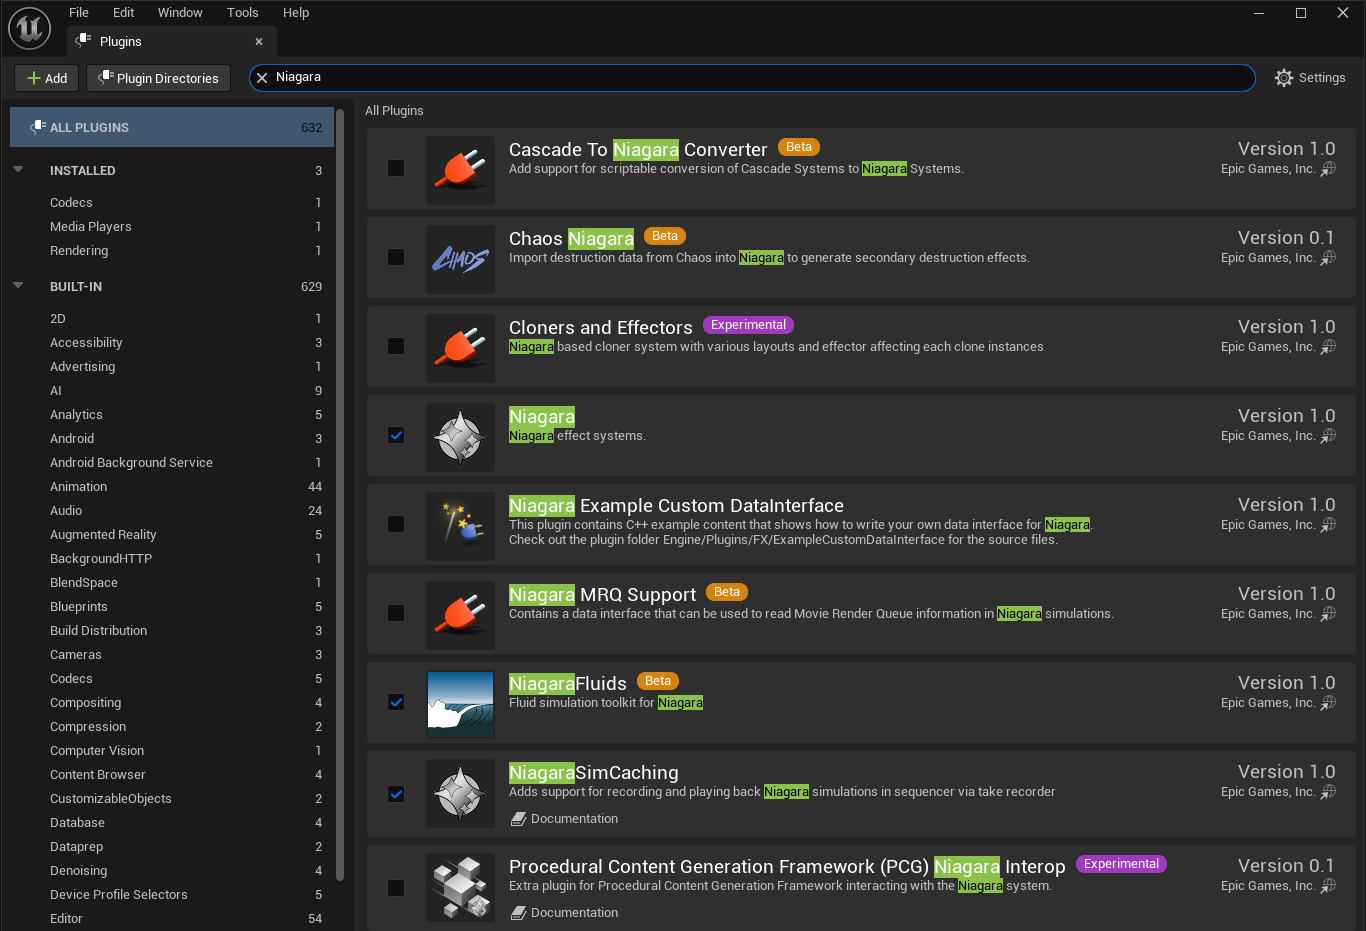Open Epic Games link icon for Example Custom DataInterface

1328,525
